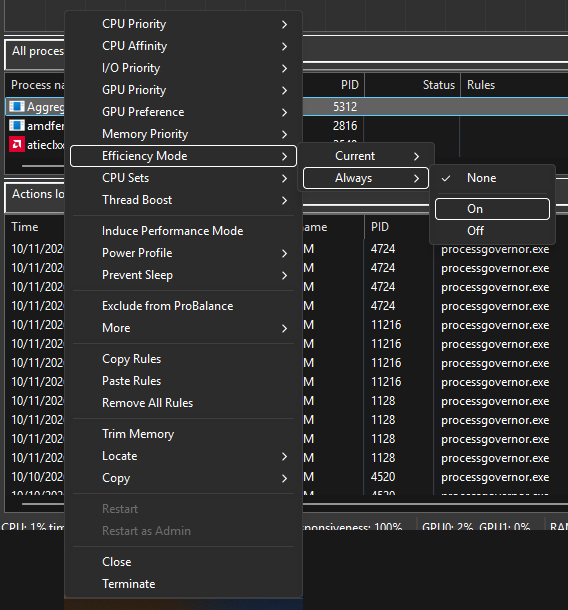The image size is (568, 610).
Task: Open the Power Profile submenu
Action: point(183,253)
